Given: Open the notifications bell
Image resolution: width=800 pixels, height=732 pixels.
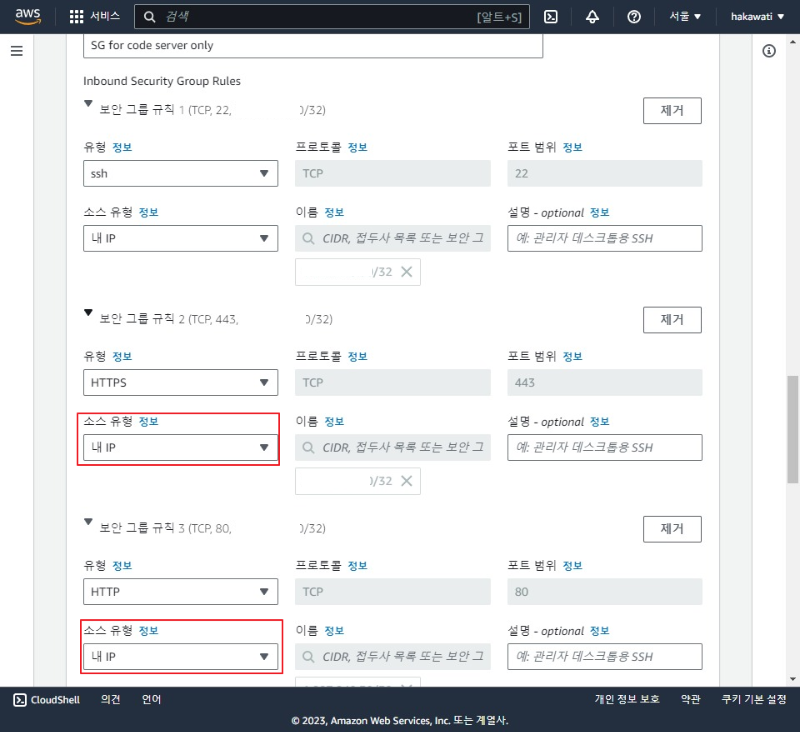Looking at the screenshot, I should click(594, 16).
